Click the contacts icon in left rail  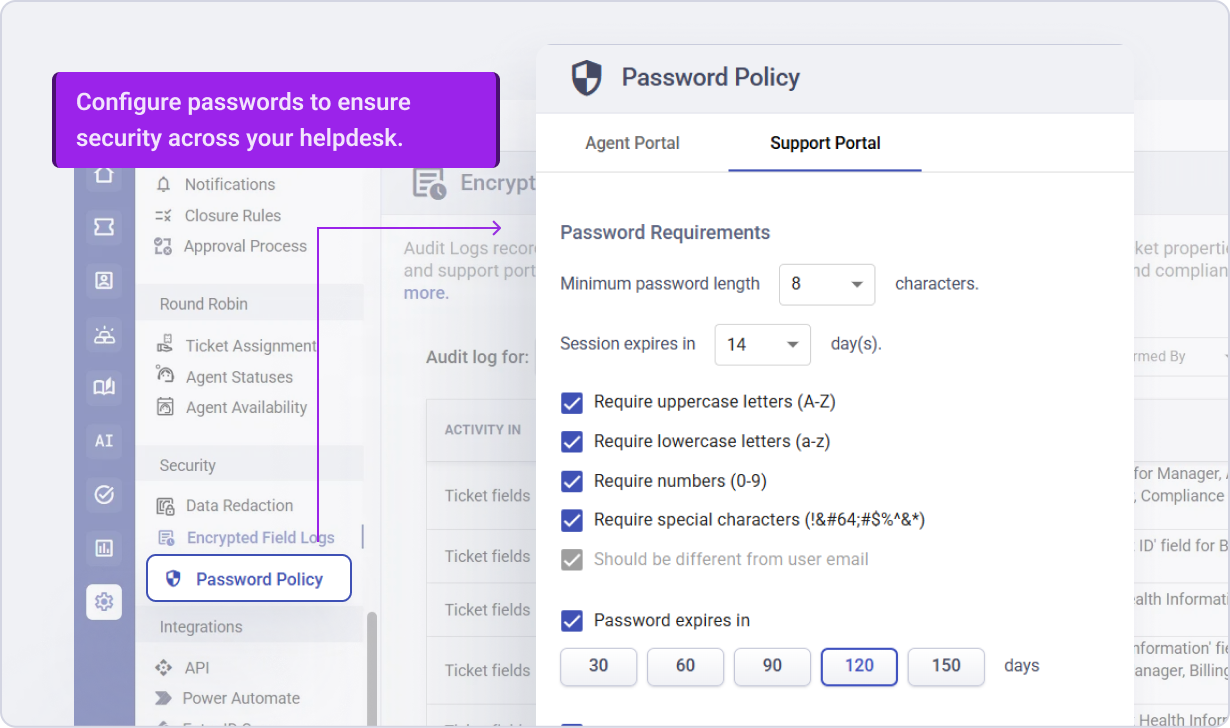104,281
